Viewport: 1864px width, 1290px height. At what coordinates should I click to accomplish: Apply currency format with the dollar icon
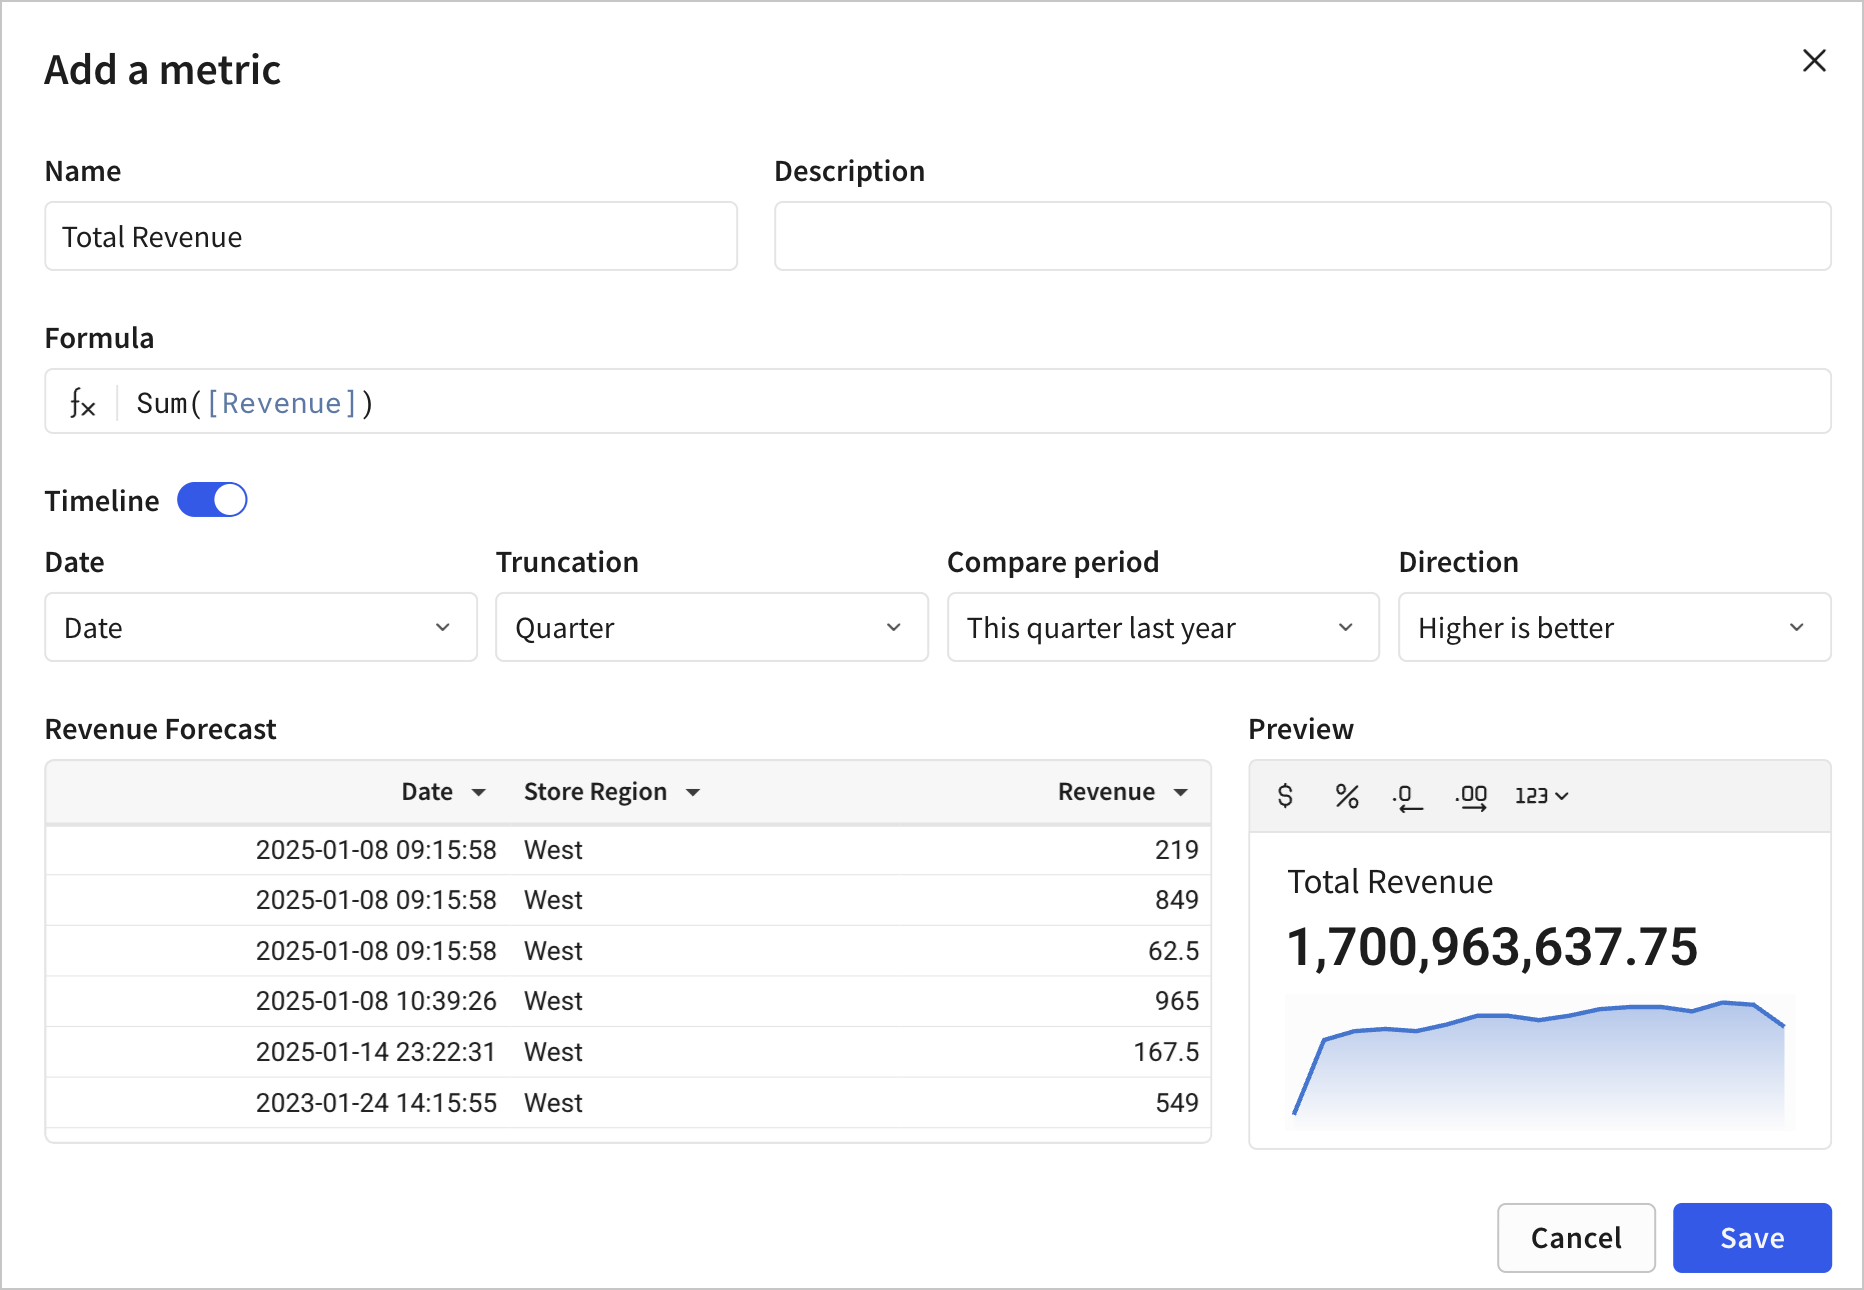click(1285, 796)
